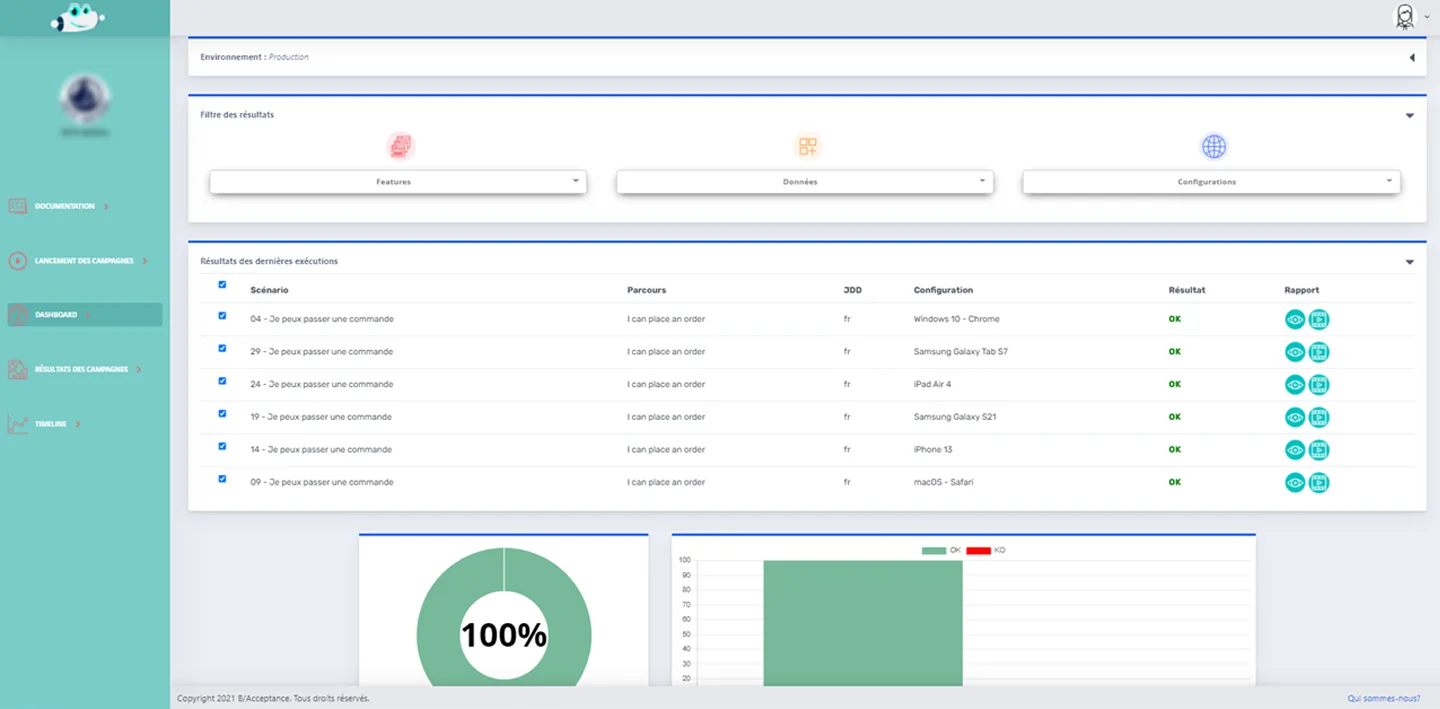Click the Documentation sidebar icon
This screenshot has height=709, width=1440.
click(18, 206)
